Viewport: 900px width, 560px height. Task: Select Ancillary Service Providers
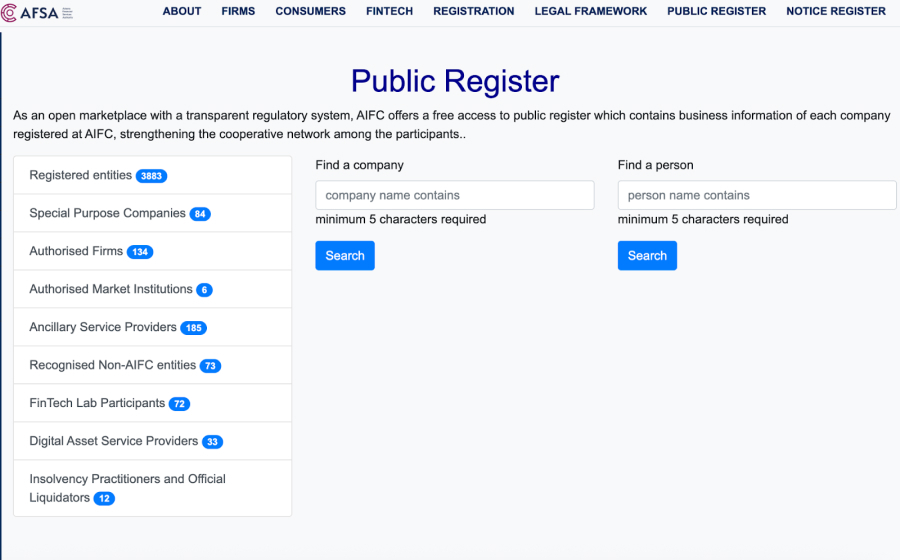(x=103, y=328)
